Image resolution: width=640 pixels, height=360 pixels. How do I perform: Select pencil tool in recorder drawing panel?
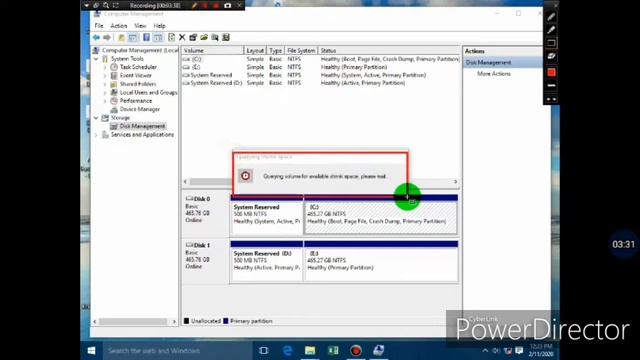tap(551, 17)
